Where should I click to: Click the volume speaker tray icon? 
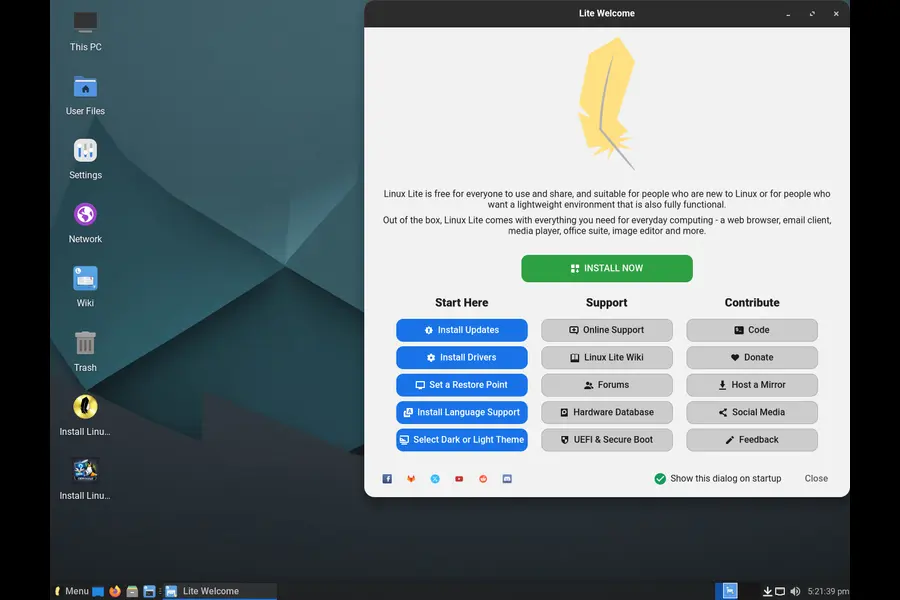click(x=795, y=591)
